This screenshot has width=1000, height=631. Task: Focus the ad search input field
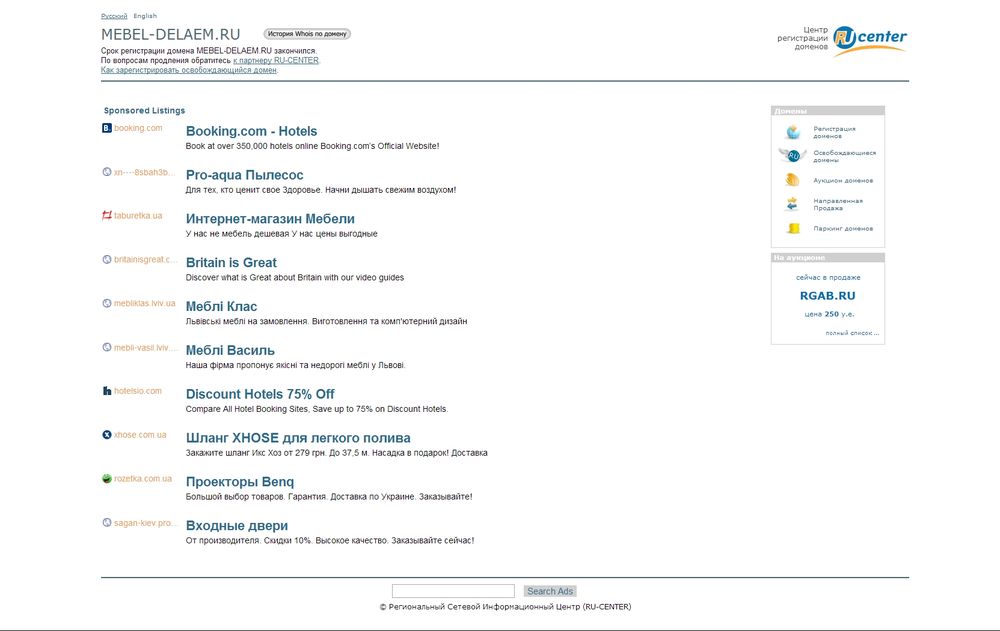point(453,591)
